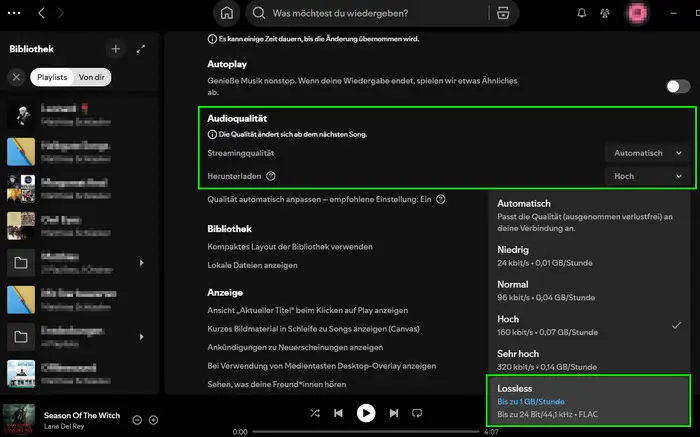Choose Sehr hoch 320 kbit/s option
Image resolution: width=700 pixels, height=437 pixels.
point(589,360)
